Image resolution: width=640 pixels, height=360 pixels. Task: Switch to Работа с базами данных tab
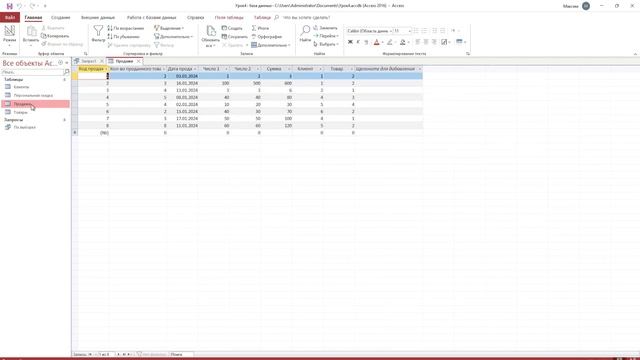151,18
